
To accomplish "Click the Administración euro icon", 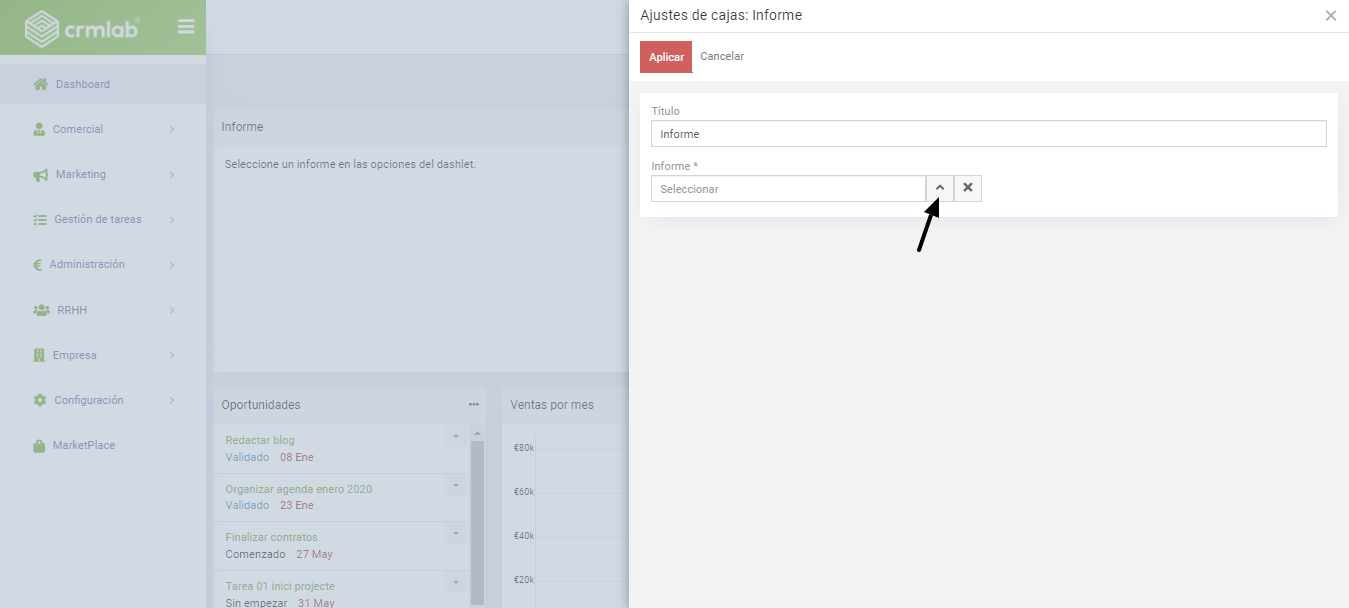I will click(37, 265).
